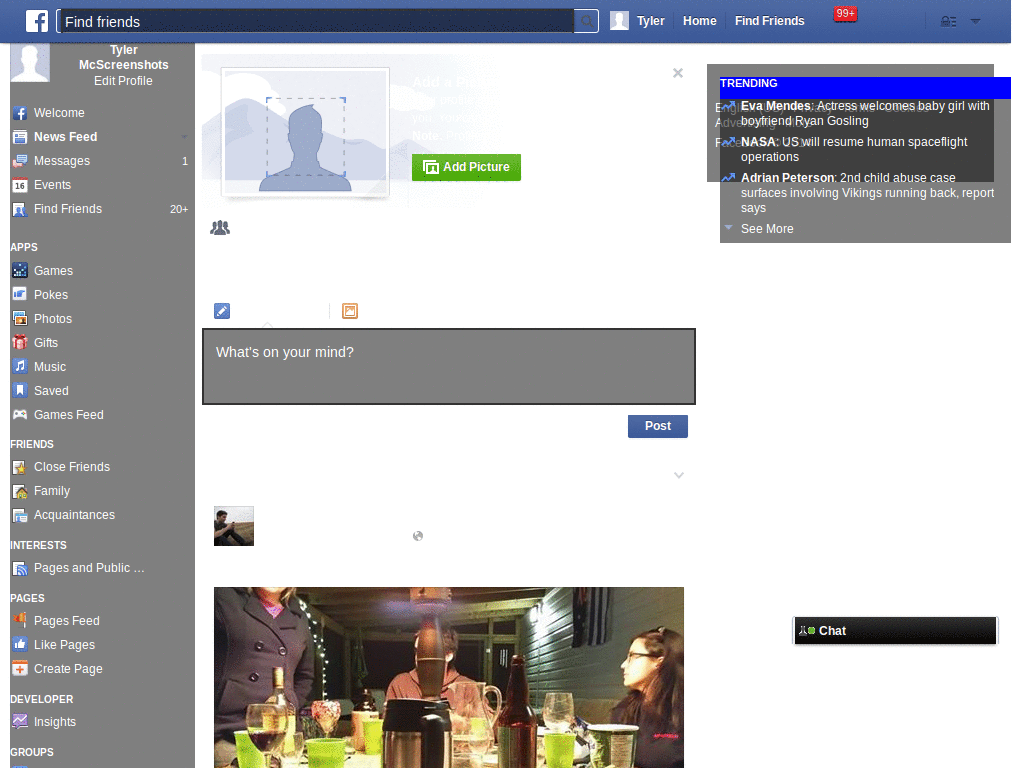Open the dinner party photo
The image size is (1024, 768).
tap(449, 677)
